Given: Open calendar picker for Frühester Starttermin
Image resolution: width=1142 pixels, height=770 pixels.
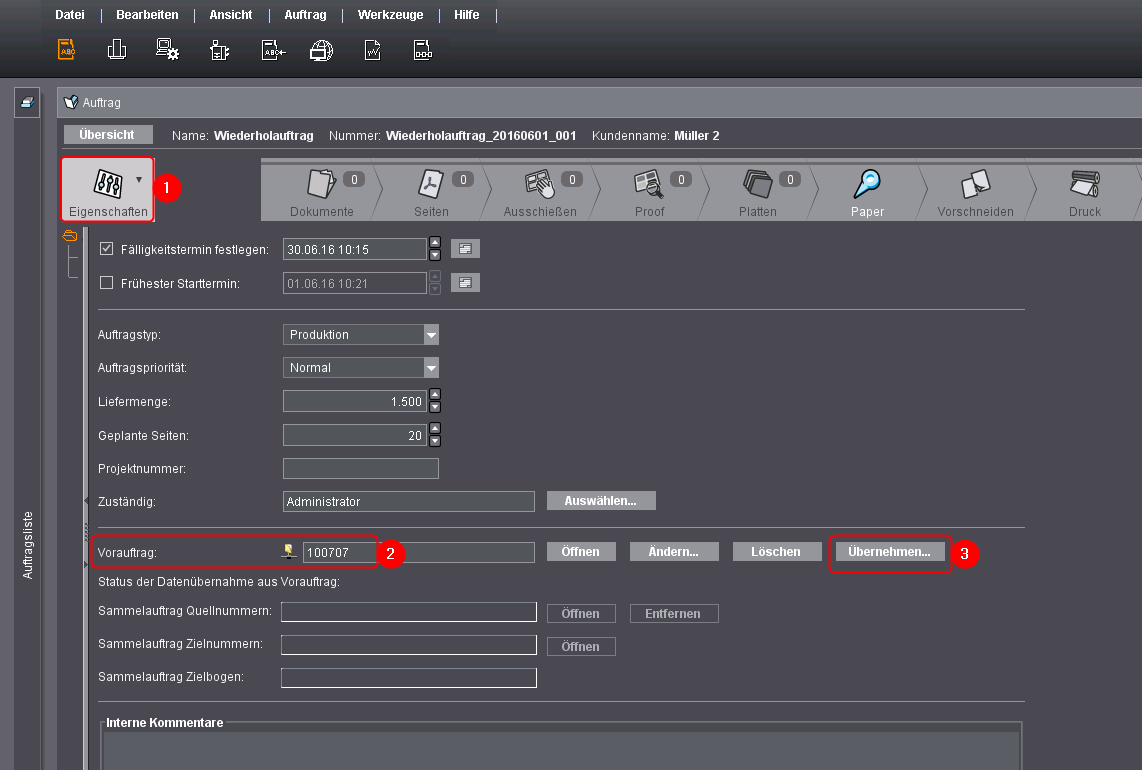Looking at the screenshot, I should click(465, 283).
